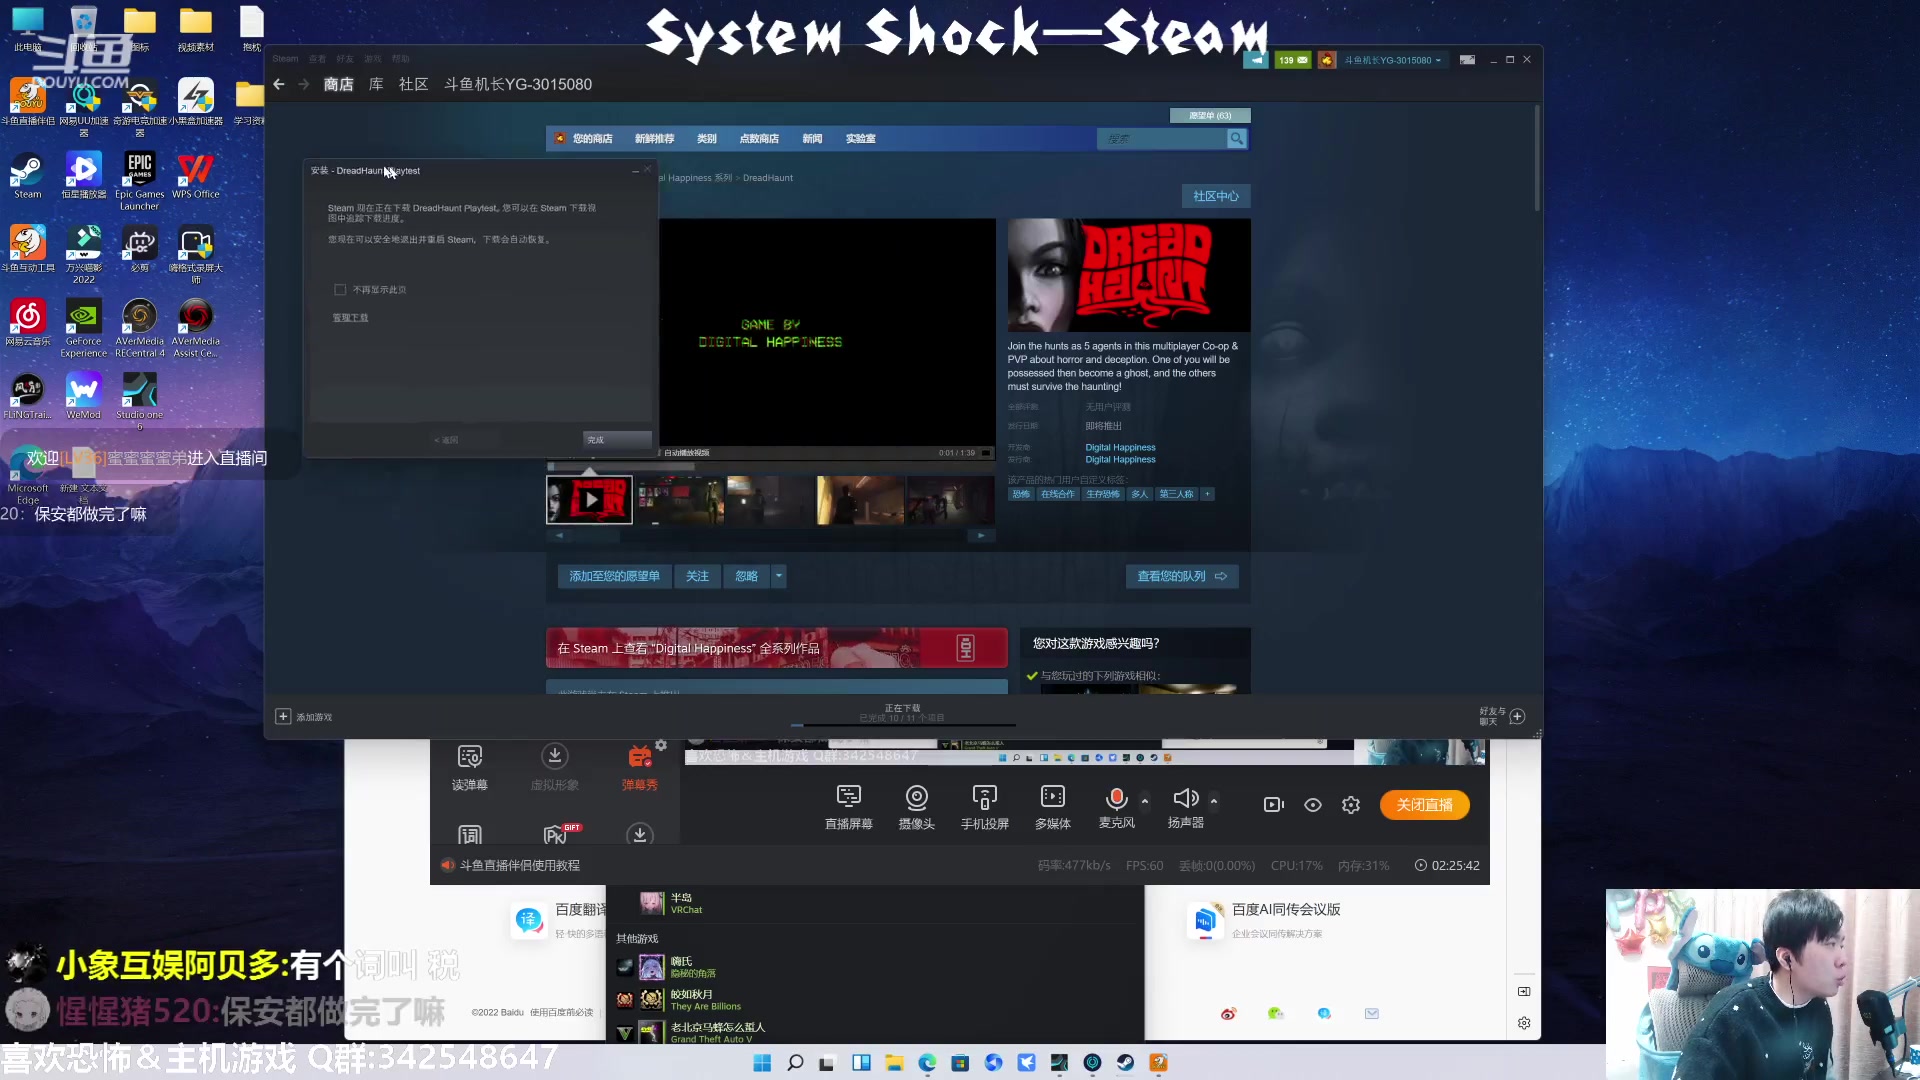Open the 新闻 news tab
The height and width of the screenshot is (1080, 1920).
(812, 139)
